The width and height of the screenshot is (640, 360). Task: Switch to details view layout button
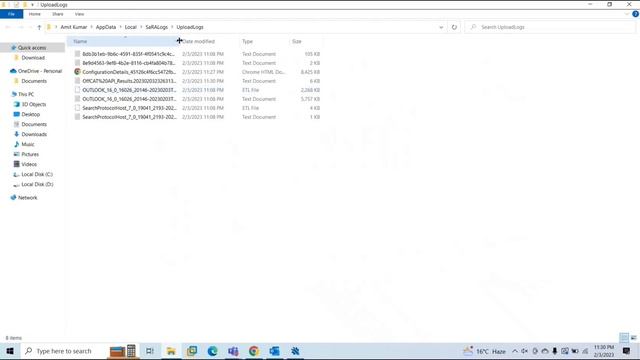click(x=624, y=338)
